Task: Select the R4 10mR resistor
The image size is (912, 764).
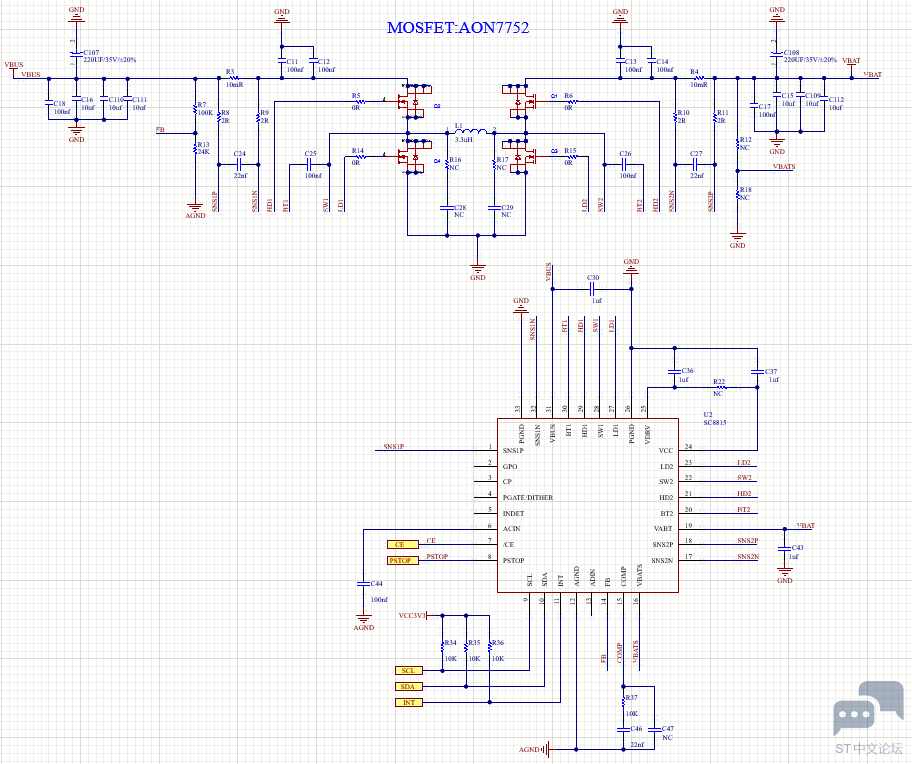Action: point(697,79)
